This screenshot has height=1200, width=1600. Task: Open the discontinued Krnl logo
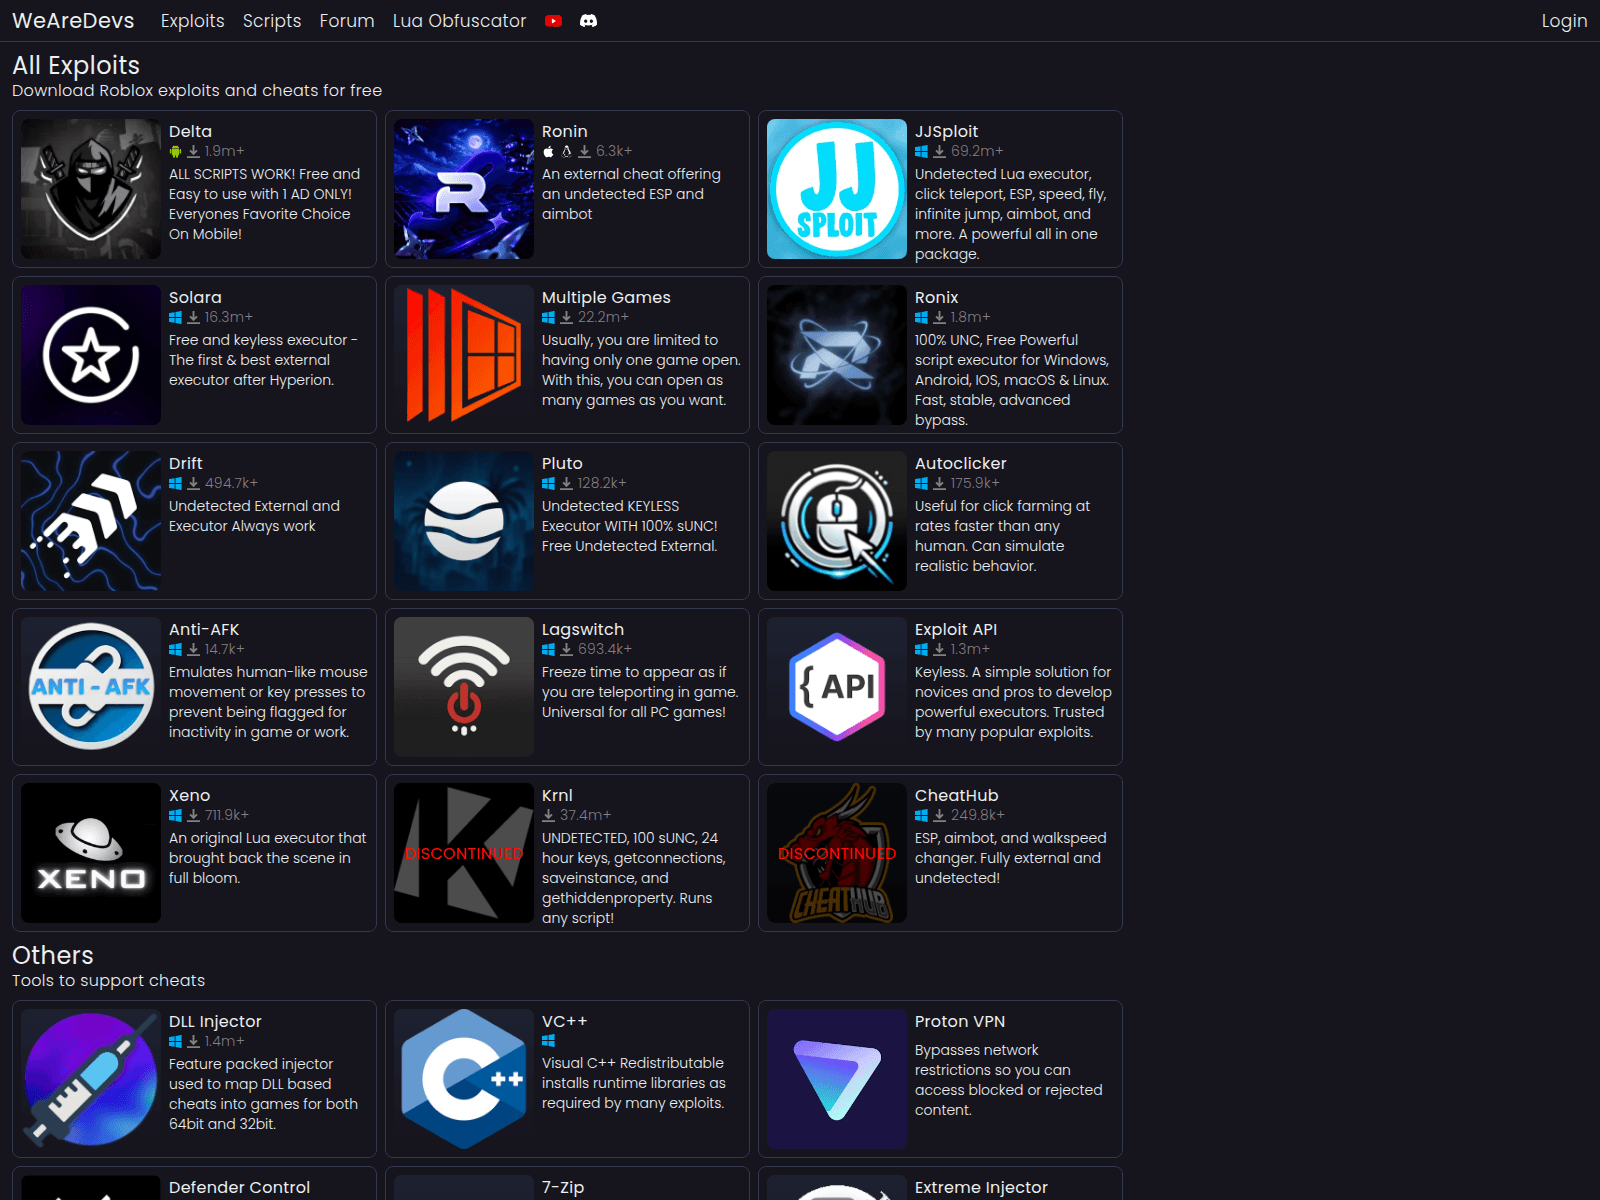click(x=464, y=853)
